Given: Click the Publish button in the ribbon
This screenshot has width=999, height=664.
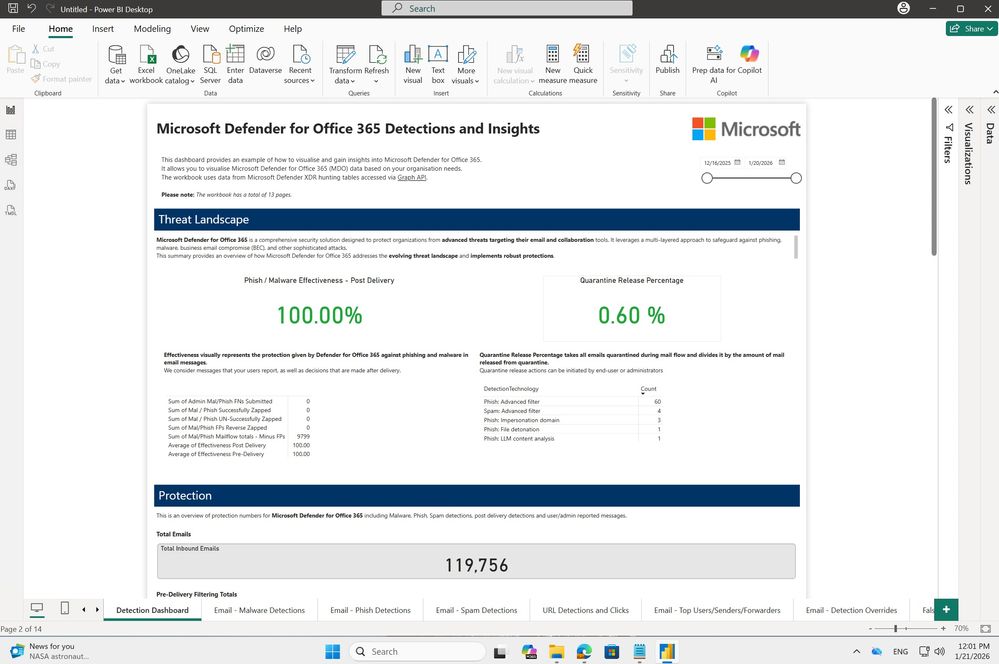Looking at the screenshot, I should 667,62.
